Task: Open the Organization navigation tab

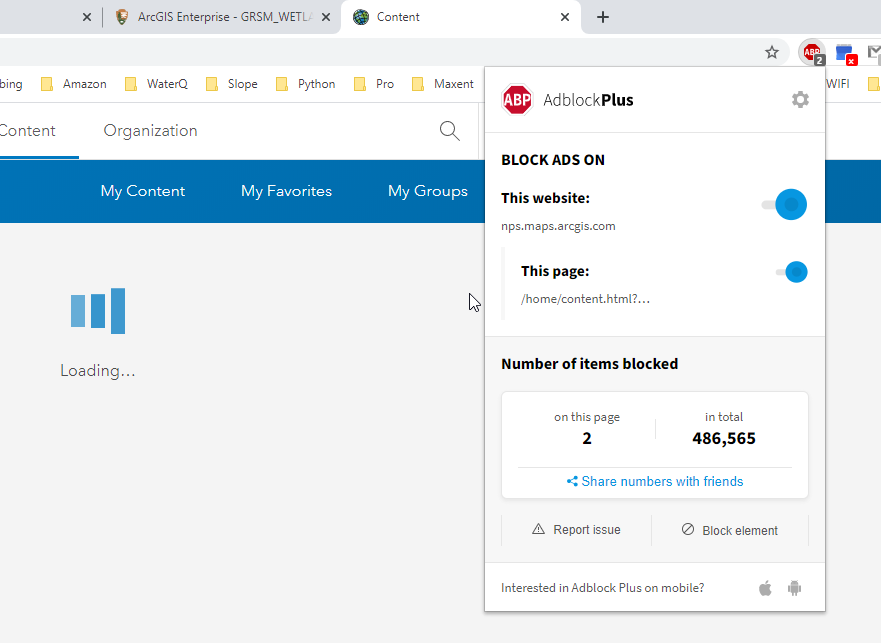Action: [x=150, y=131]
